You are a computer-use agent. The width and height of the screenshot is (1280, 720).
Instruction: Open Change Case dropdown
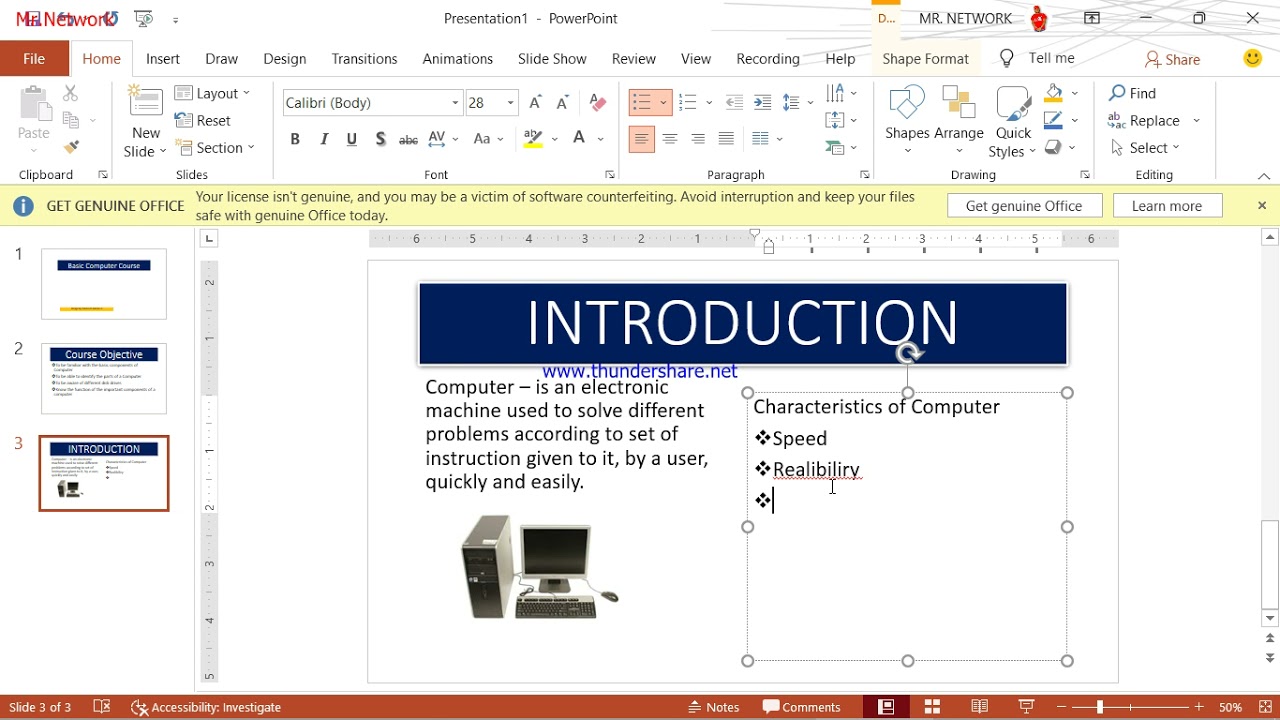tap(488, 139)
